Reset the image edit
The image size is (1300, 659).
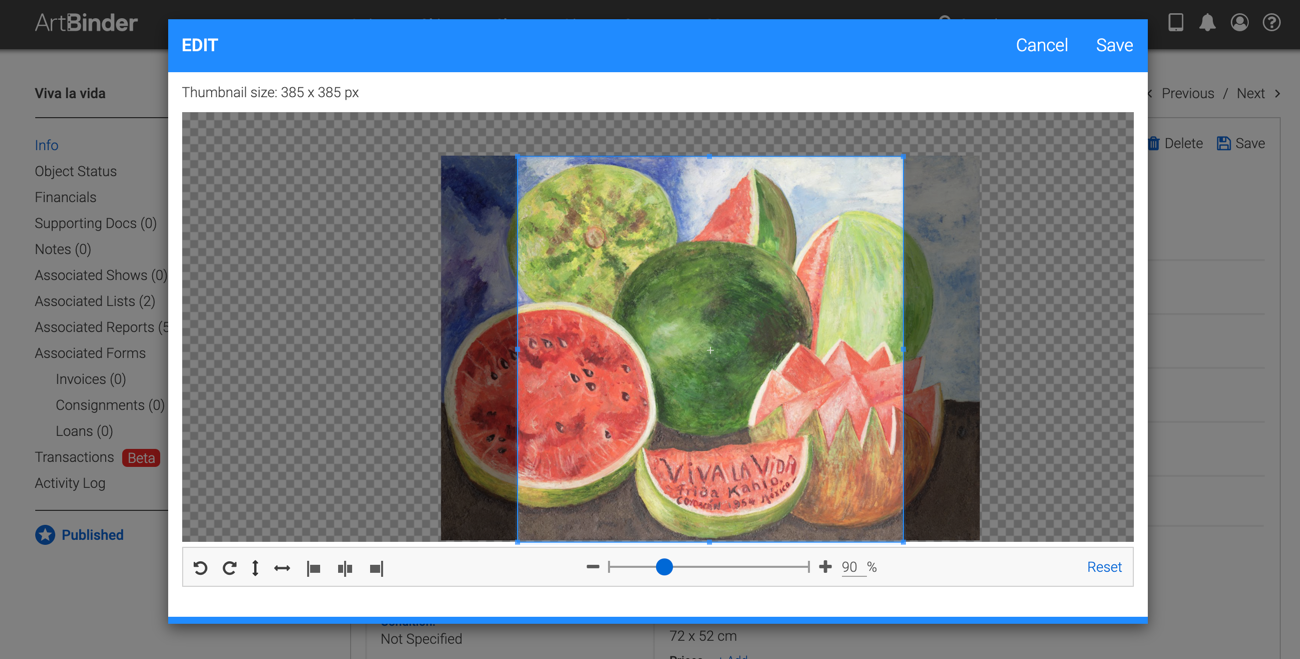pos(1104,567)
